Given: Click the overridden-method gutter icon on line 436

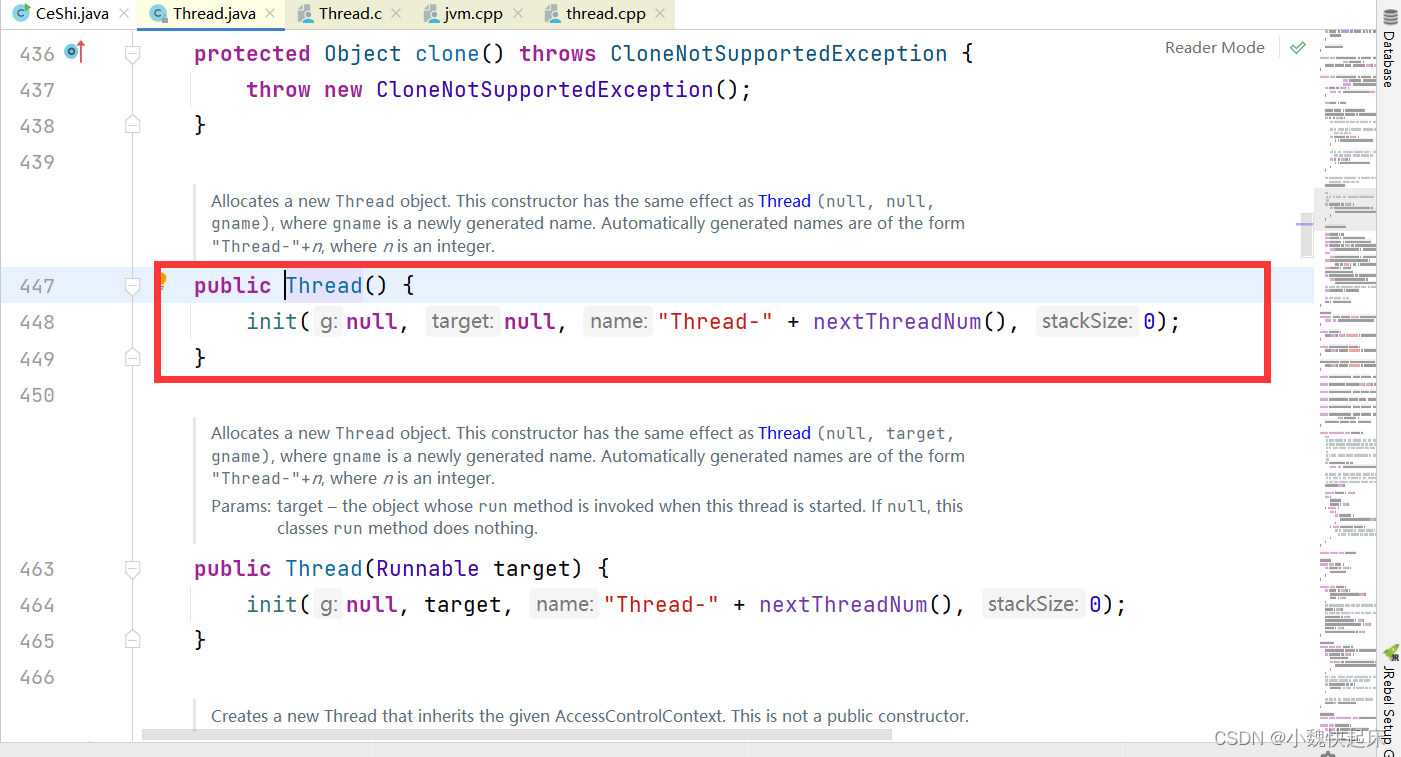Looking at the screenshot, I should (x=74, y=51).
